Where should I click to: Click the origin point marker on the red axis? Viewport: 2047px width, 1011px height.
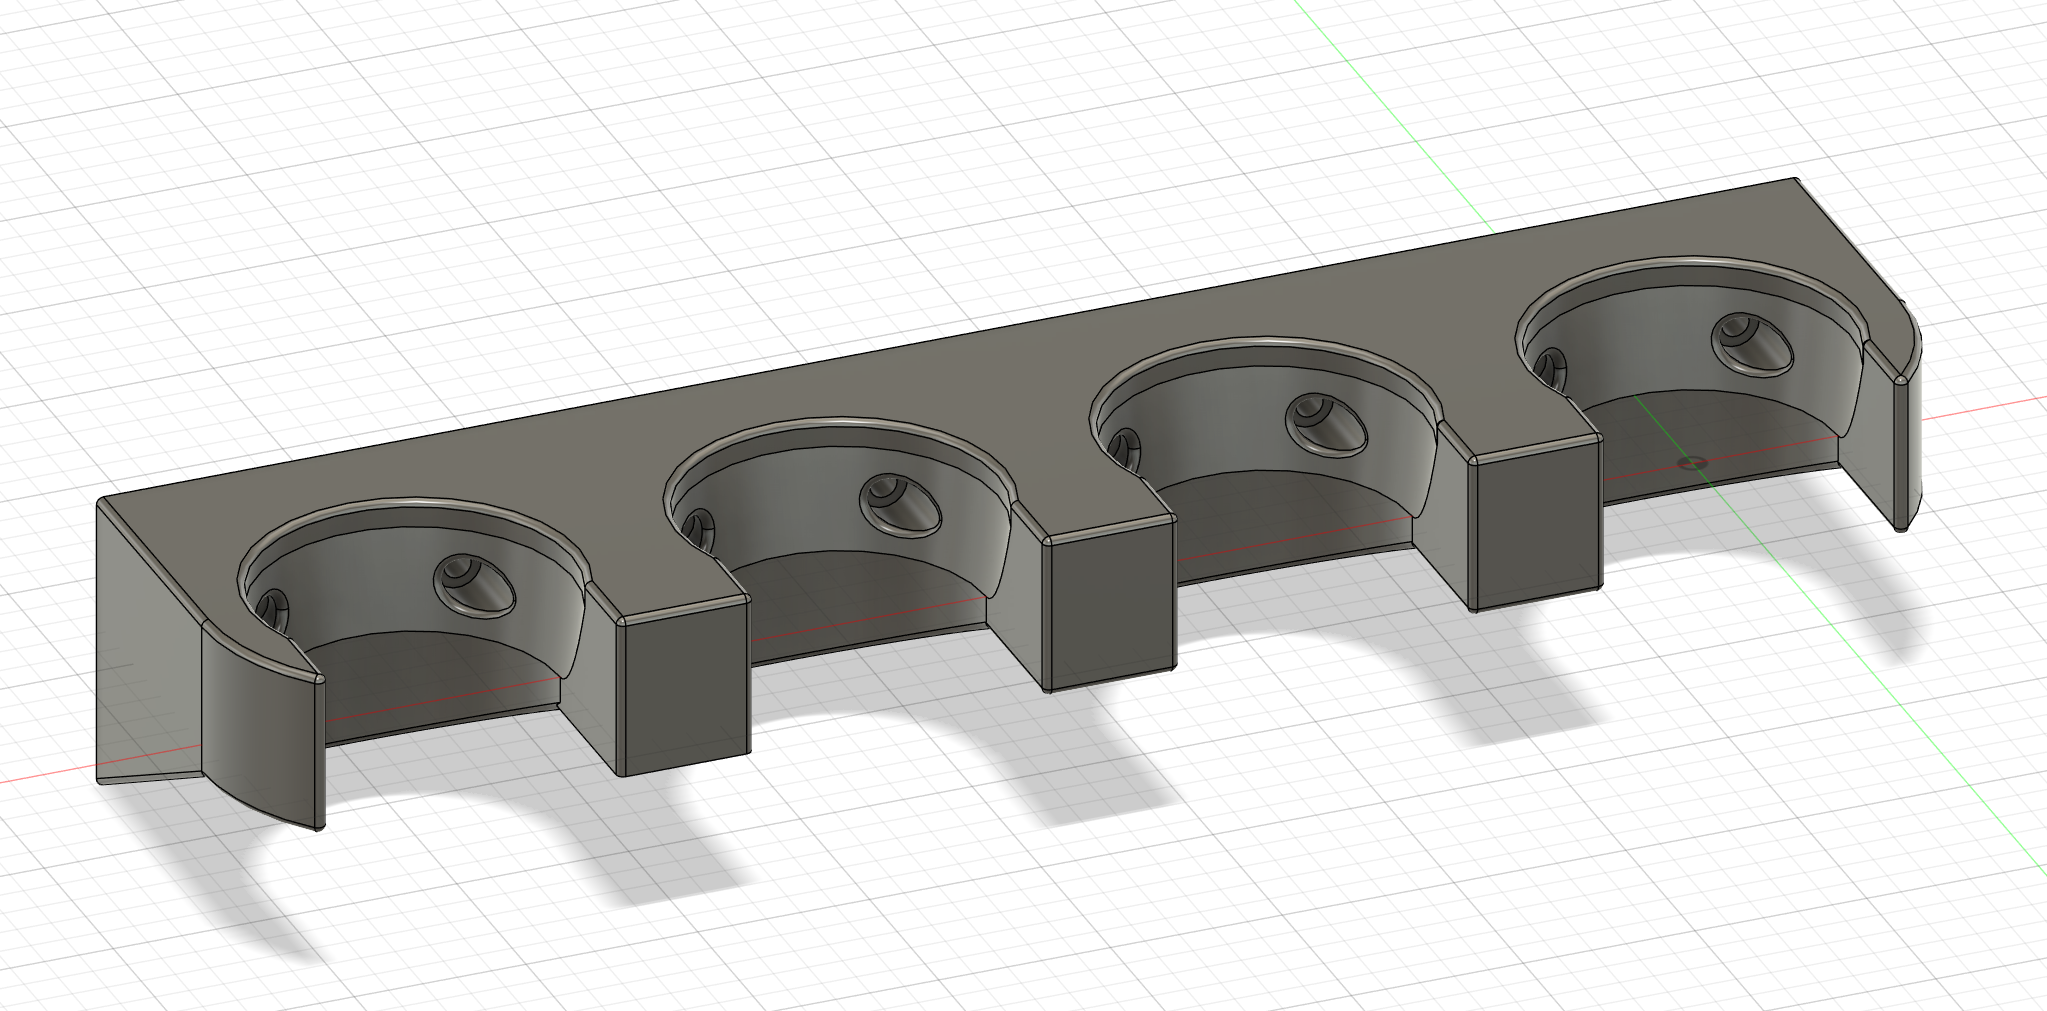coord(1693,463)
